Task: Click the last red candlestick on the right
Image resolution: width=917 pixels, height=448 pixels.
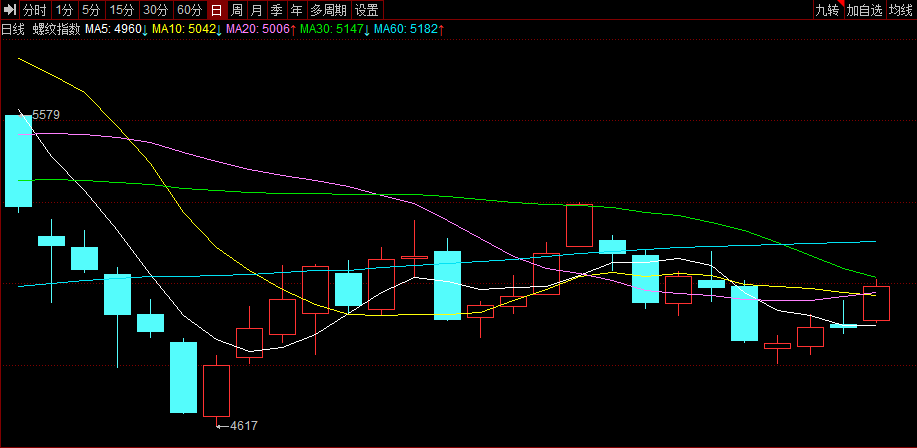Action: (x=876, y=303)
